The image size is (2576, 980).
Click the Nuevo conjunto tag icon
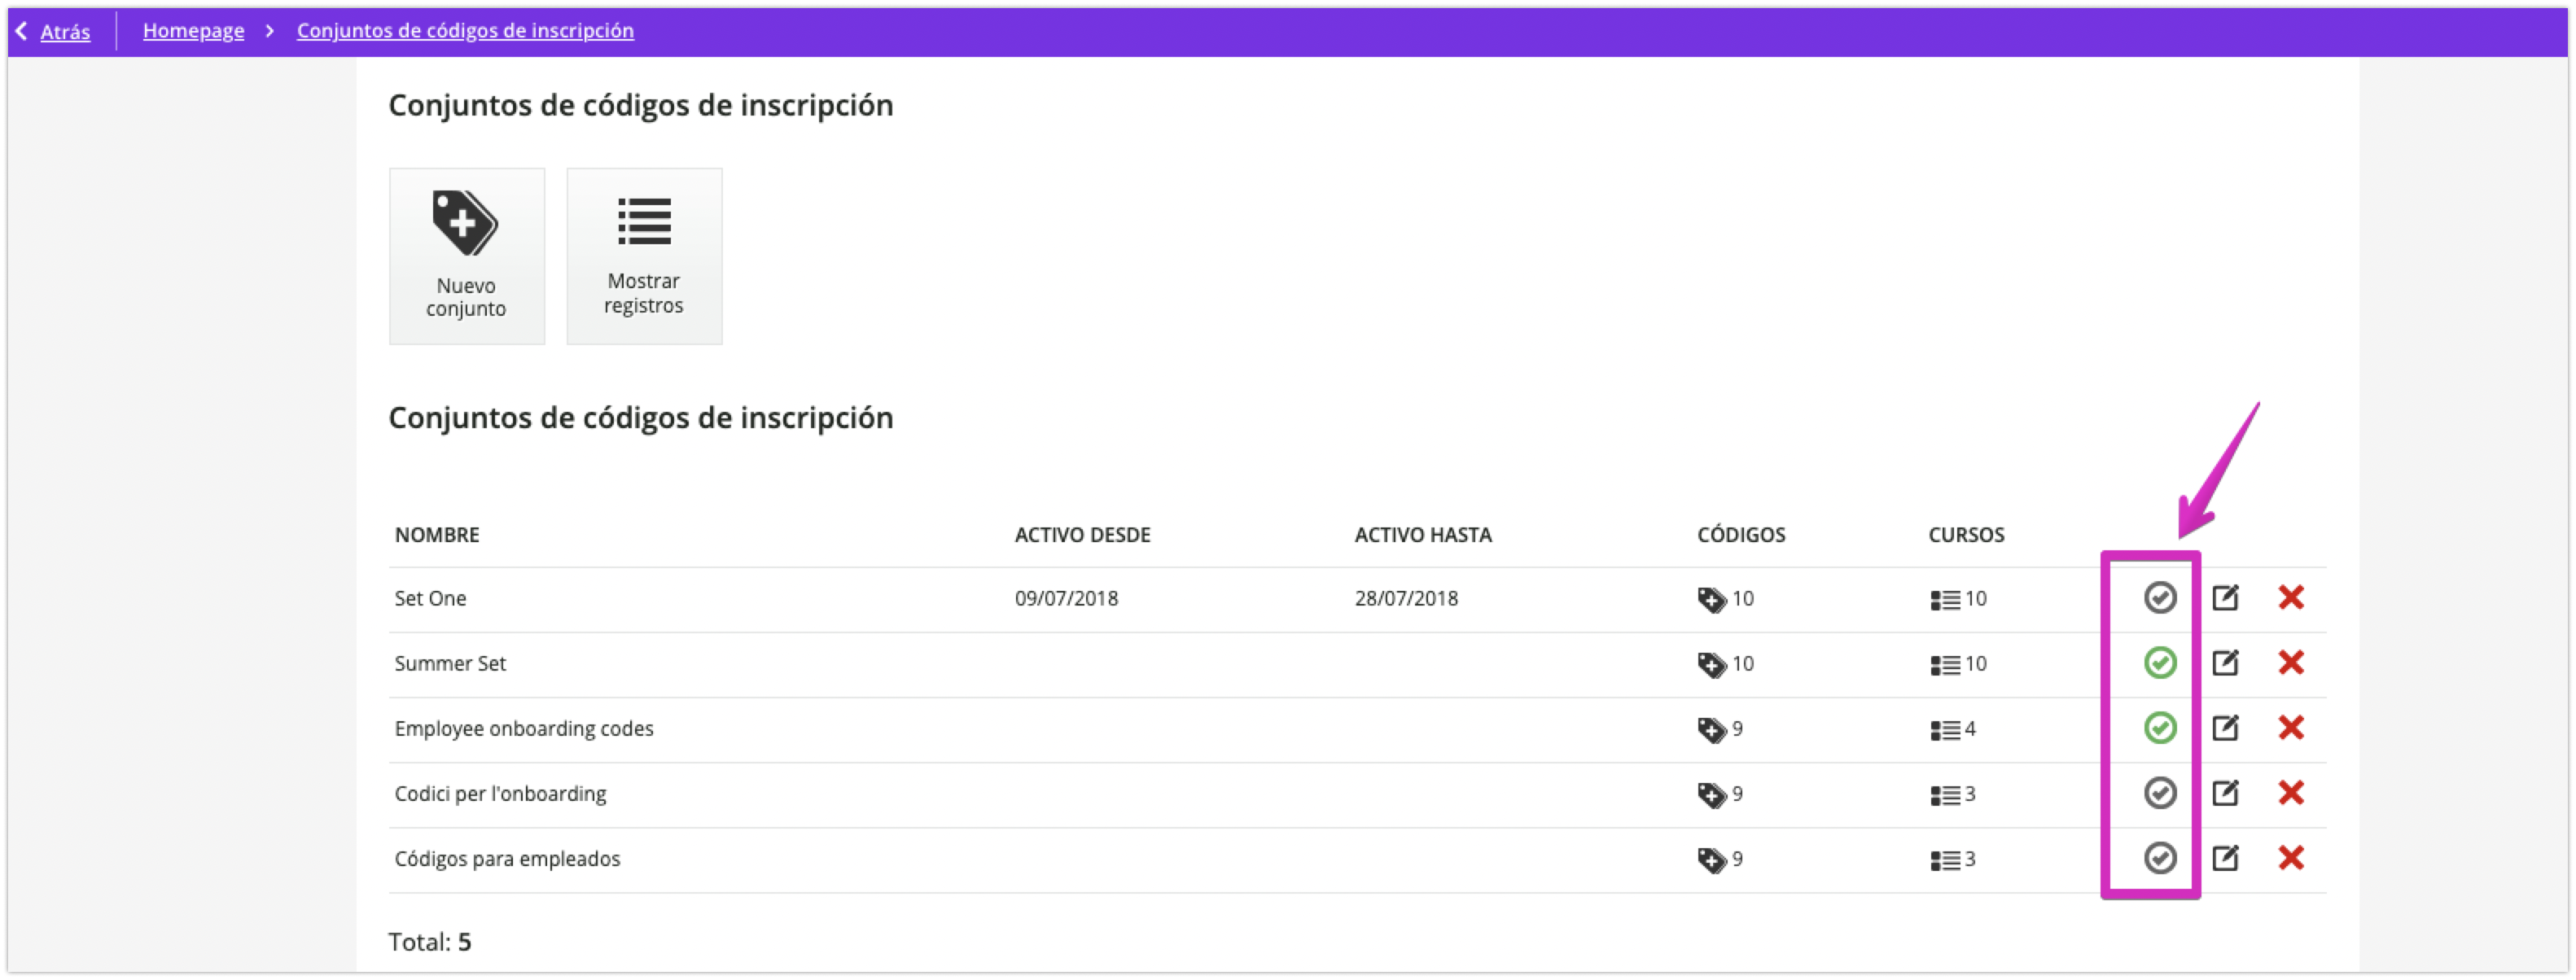coord(464,222)
